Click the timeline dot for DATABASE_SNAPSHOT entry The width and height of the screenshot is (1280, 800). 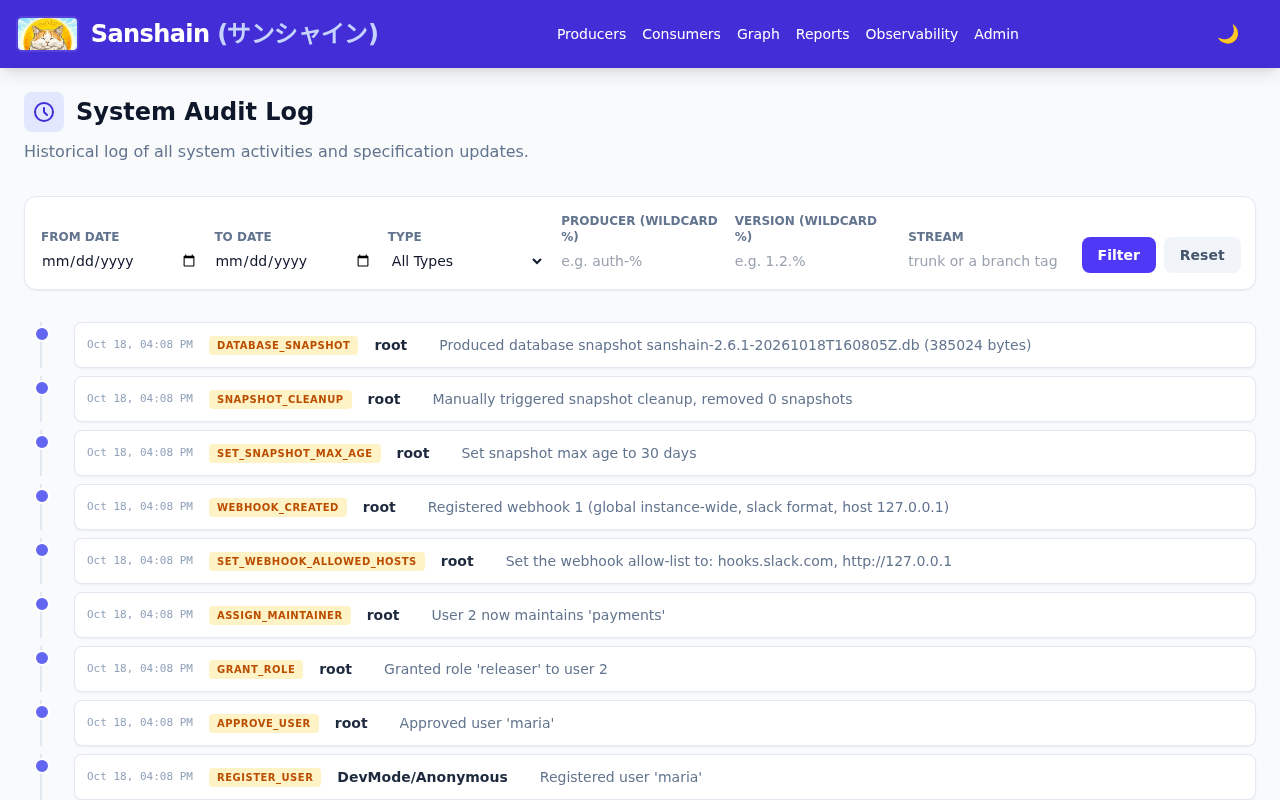(42, 334)
